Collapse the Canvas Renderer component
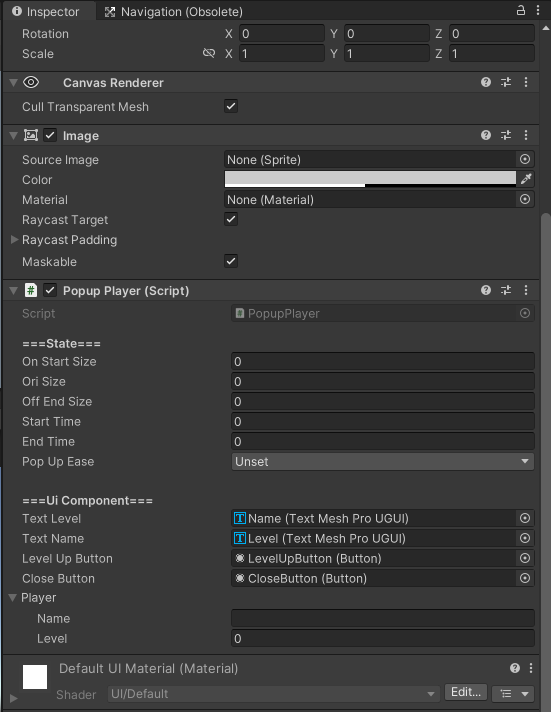 [x=14, y=83]
